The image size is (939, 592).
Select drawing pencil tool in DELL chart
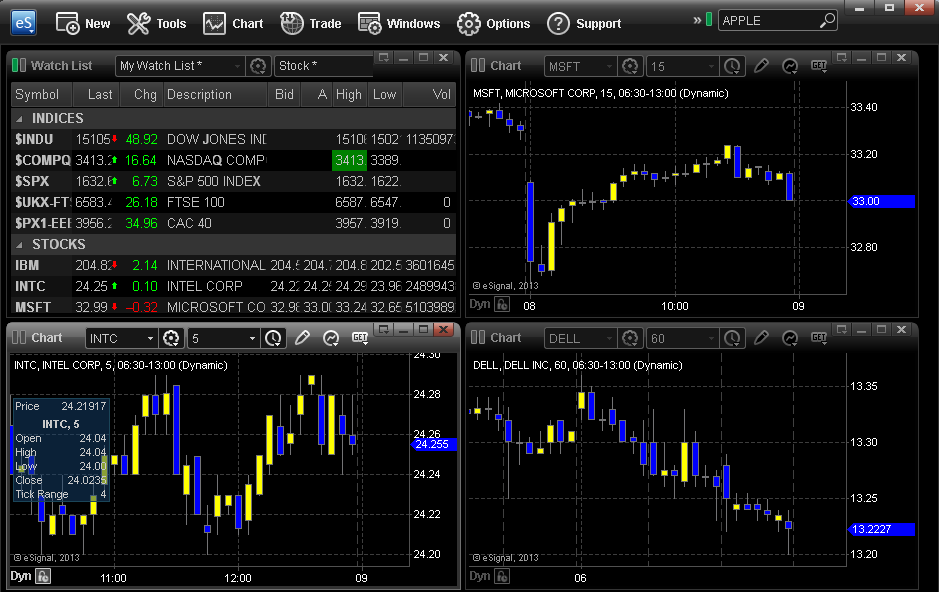click(761, 338)
